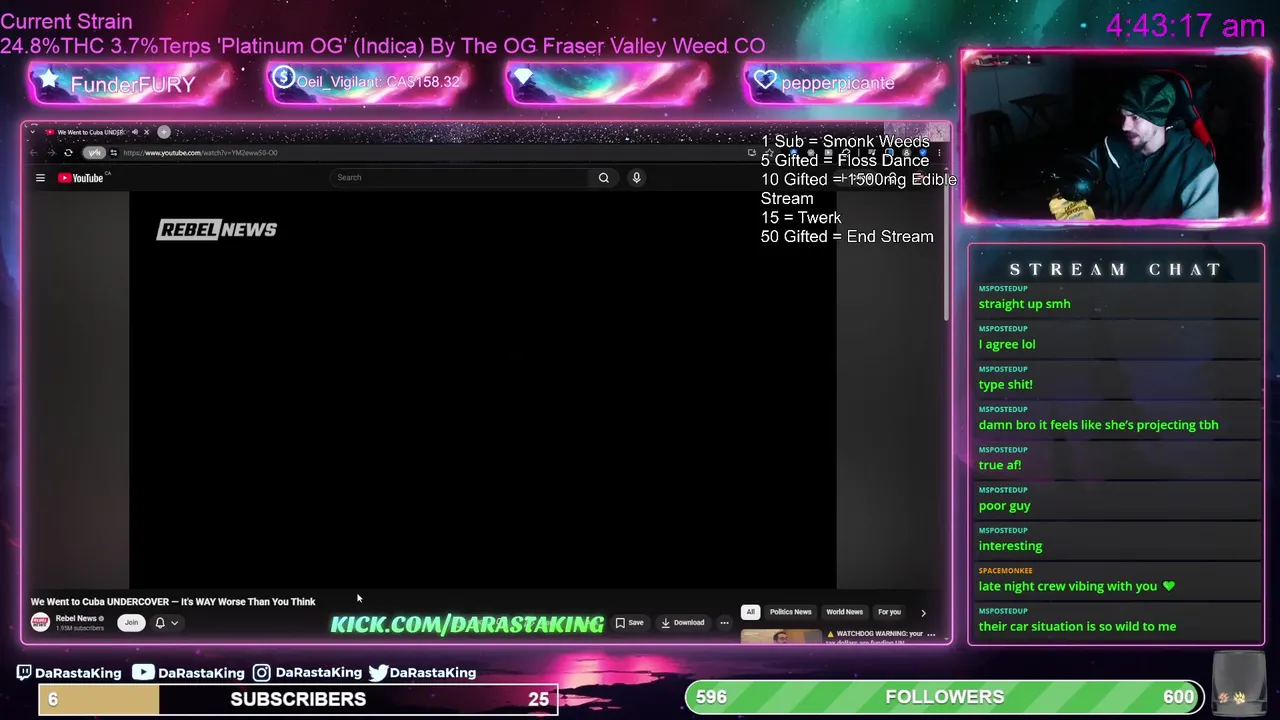Click chat message 'late night crew vibing with you'
The image size is (1280, 720).
click(1077, 586)
